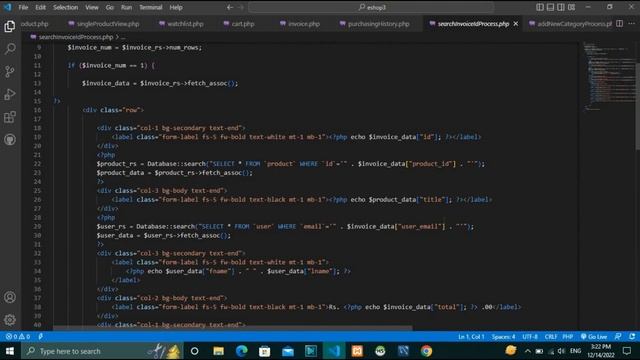Open the Selection menu
640x360 pixels.
(65, 7)
